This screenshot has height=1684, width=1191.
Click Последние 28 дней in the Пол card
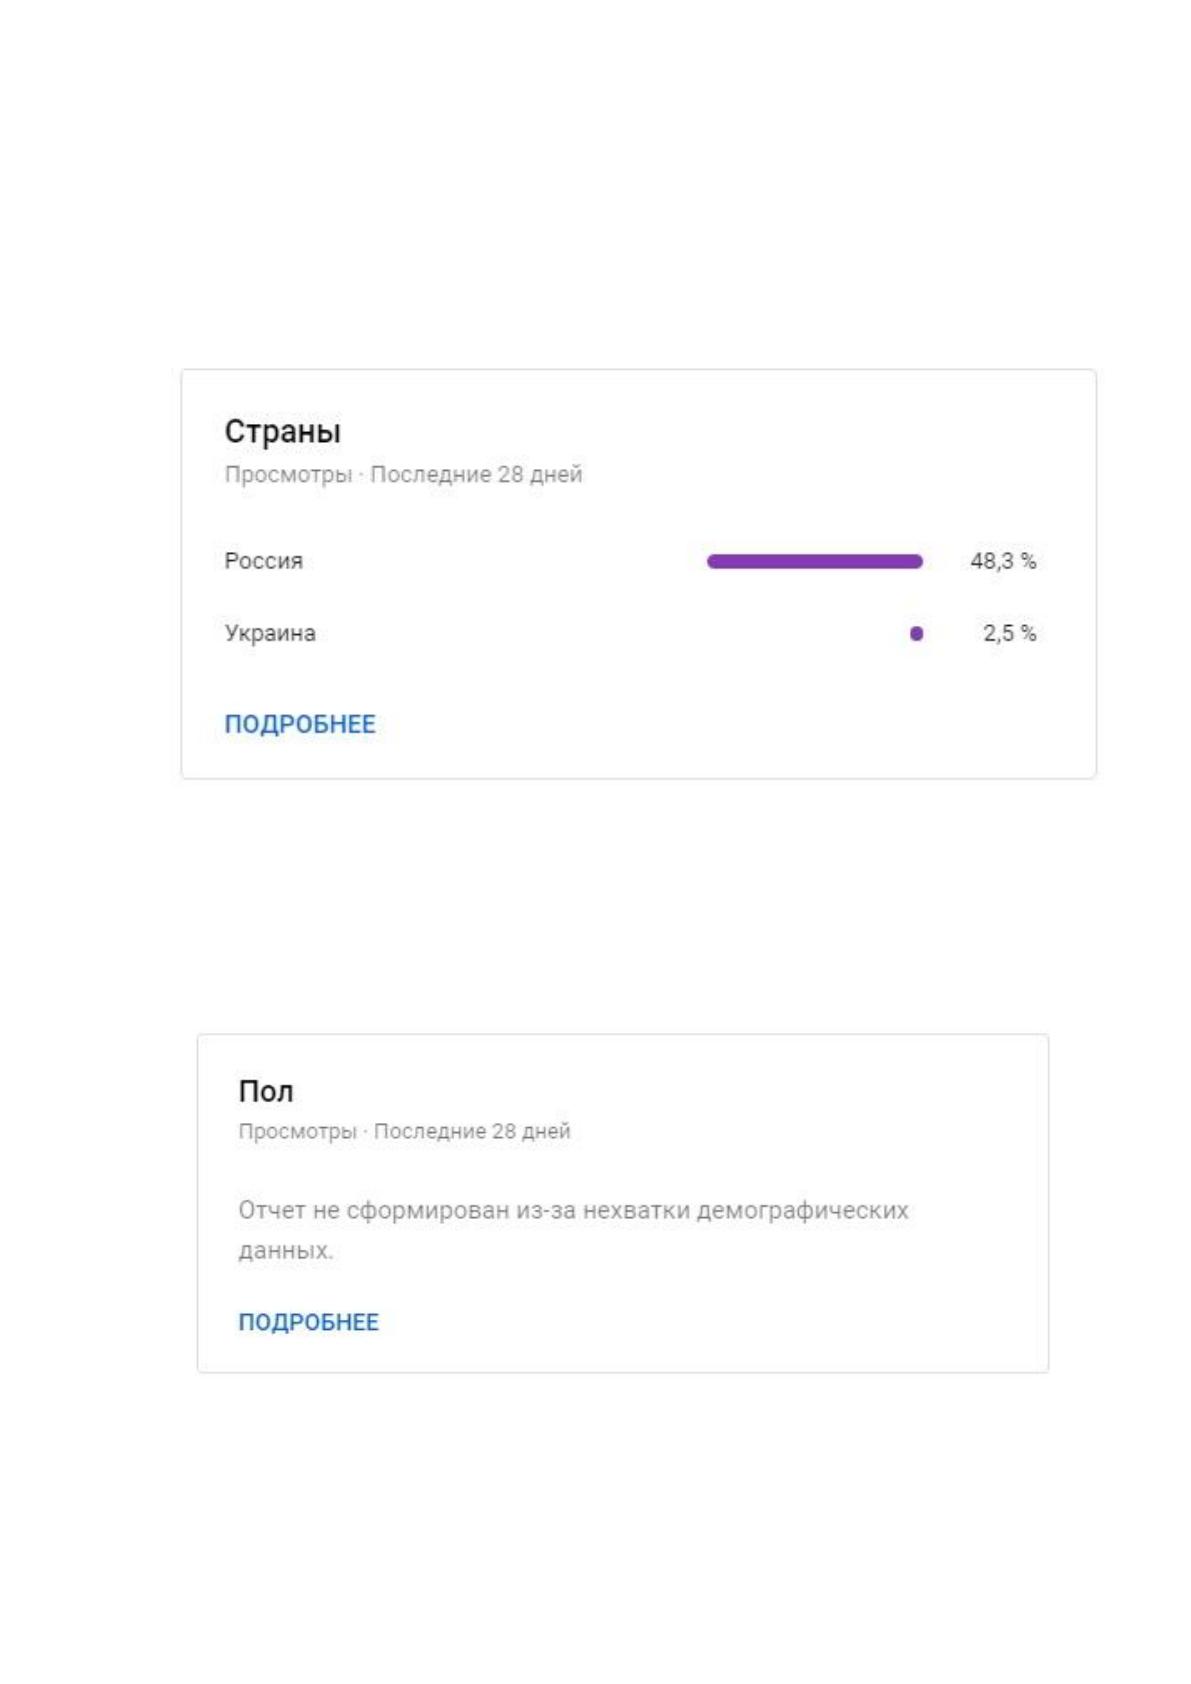[x=472, y=1131]
